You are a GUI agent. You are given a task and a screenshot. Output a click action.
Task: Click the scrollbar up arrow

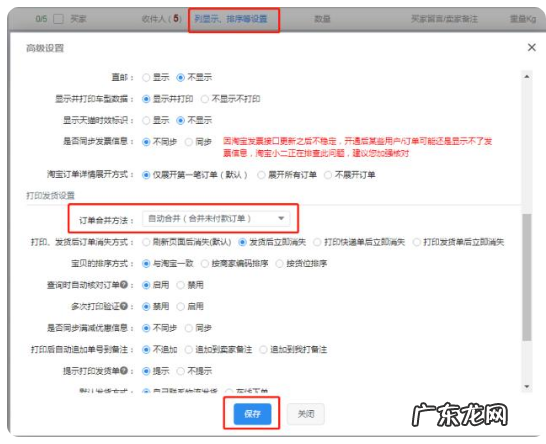pyautogui.click(x=527, y=76)
